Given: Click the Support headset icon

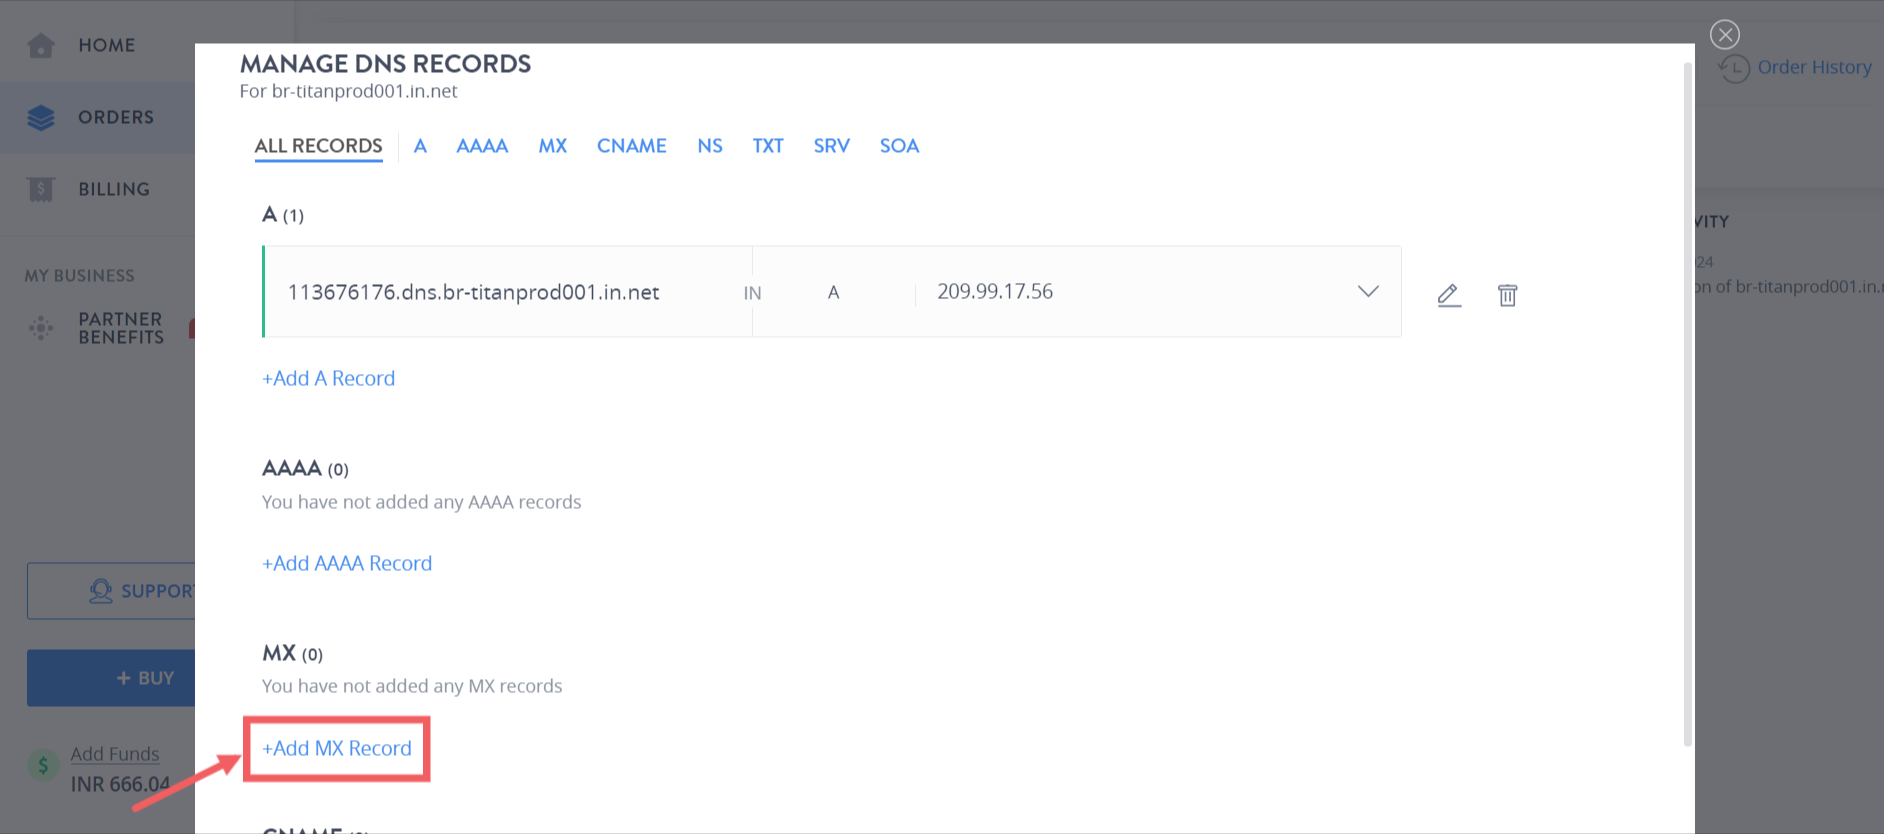Looking at the screenshot, I should click(101, 591).
